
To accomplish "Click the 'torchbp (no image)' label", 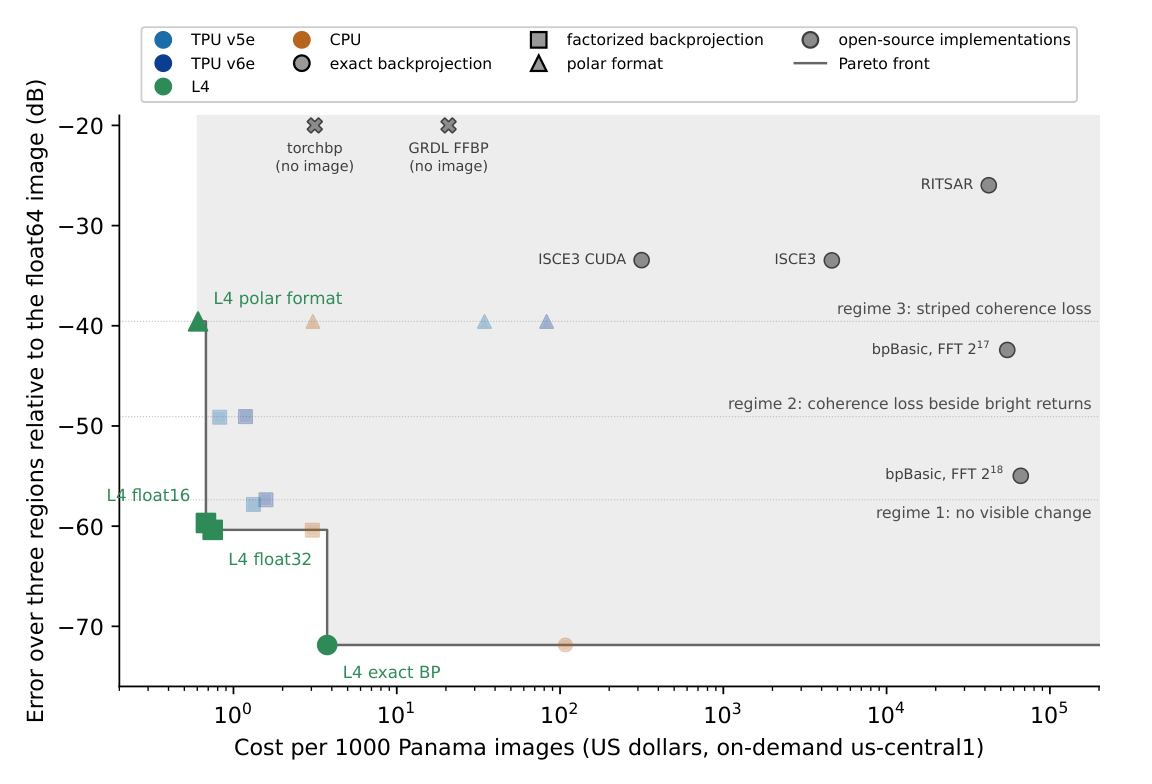I will pyautogui.click(x=314, y=157).
